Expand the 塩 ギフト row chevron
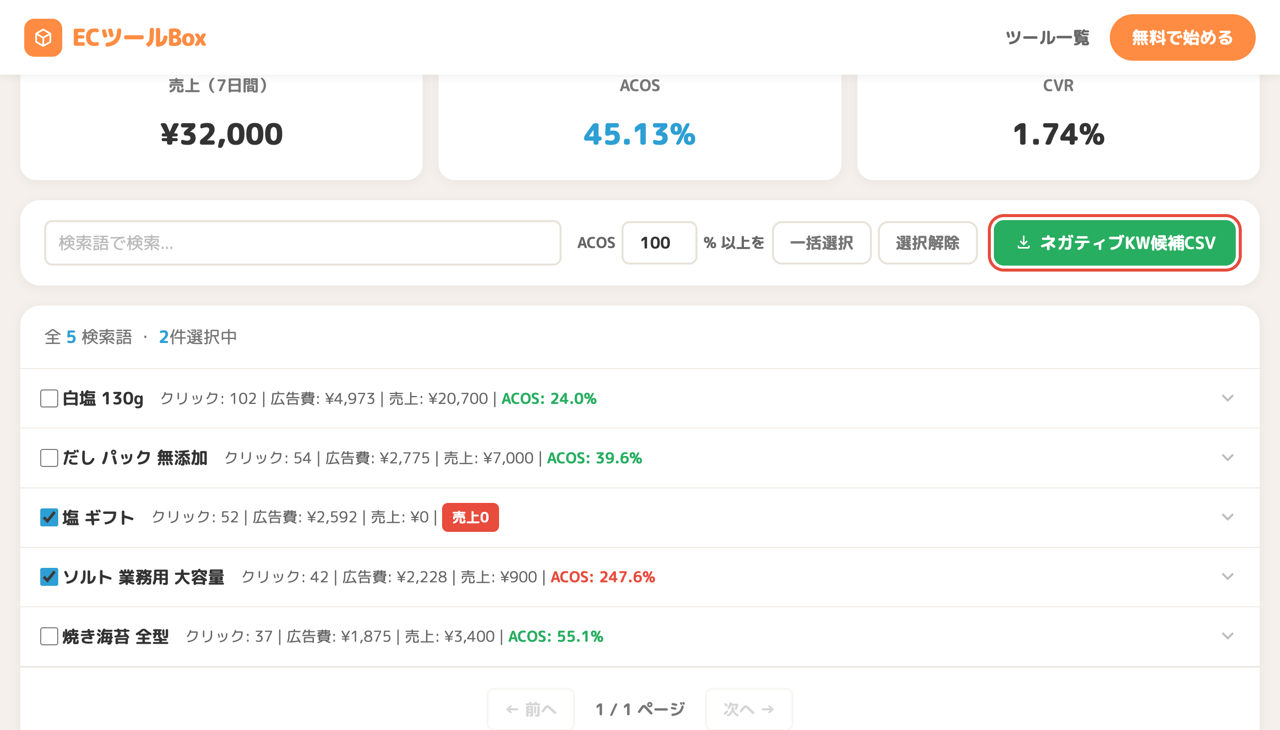 click(1228, 517)
